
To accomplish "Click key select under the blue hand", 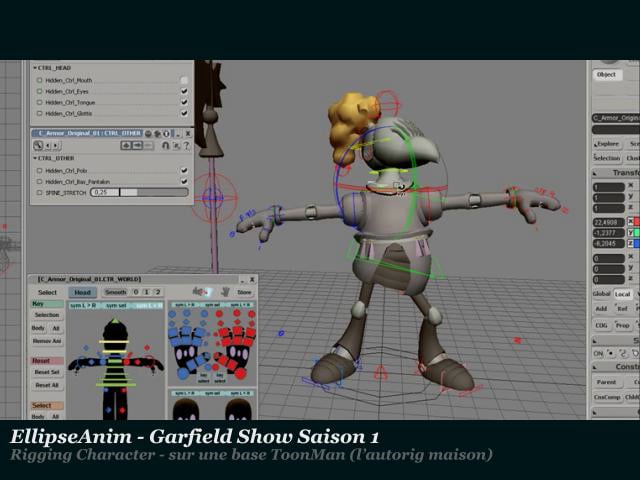I will (x=203, y=378).
